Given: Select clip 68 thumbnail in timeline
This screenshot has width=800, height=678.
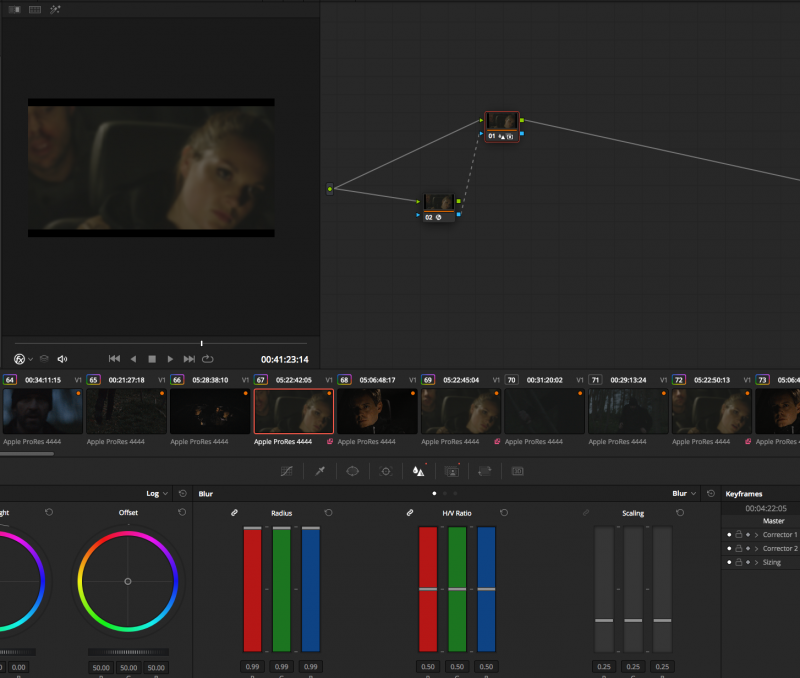Looking at the screenshot, I should pos(376,411).
